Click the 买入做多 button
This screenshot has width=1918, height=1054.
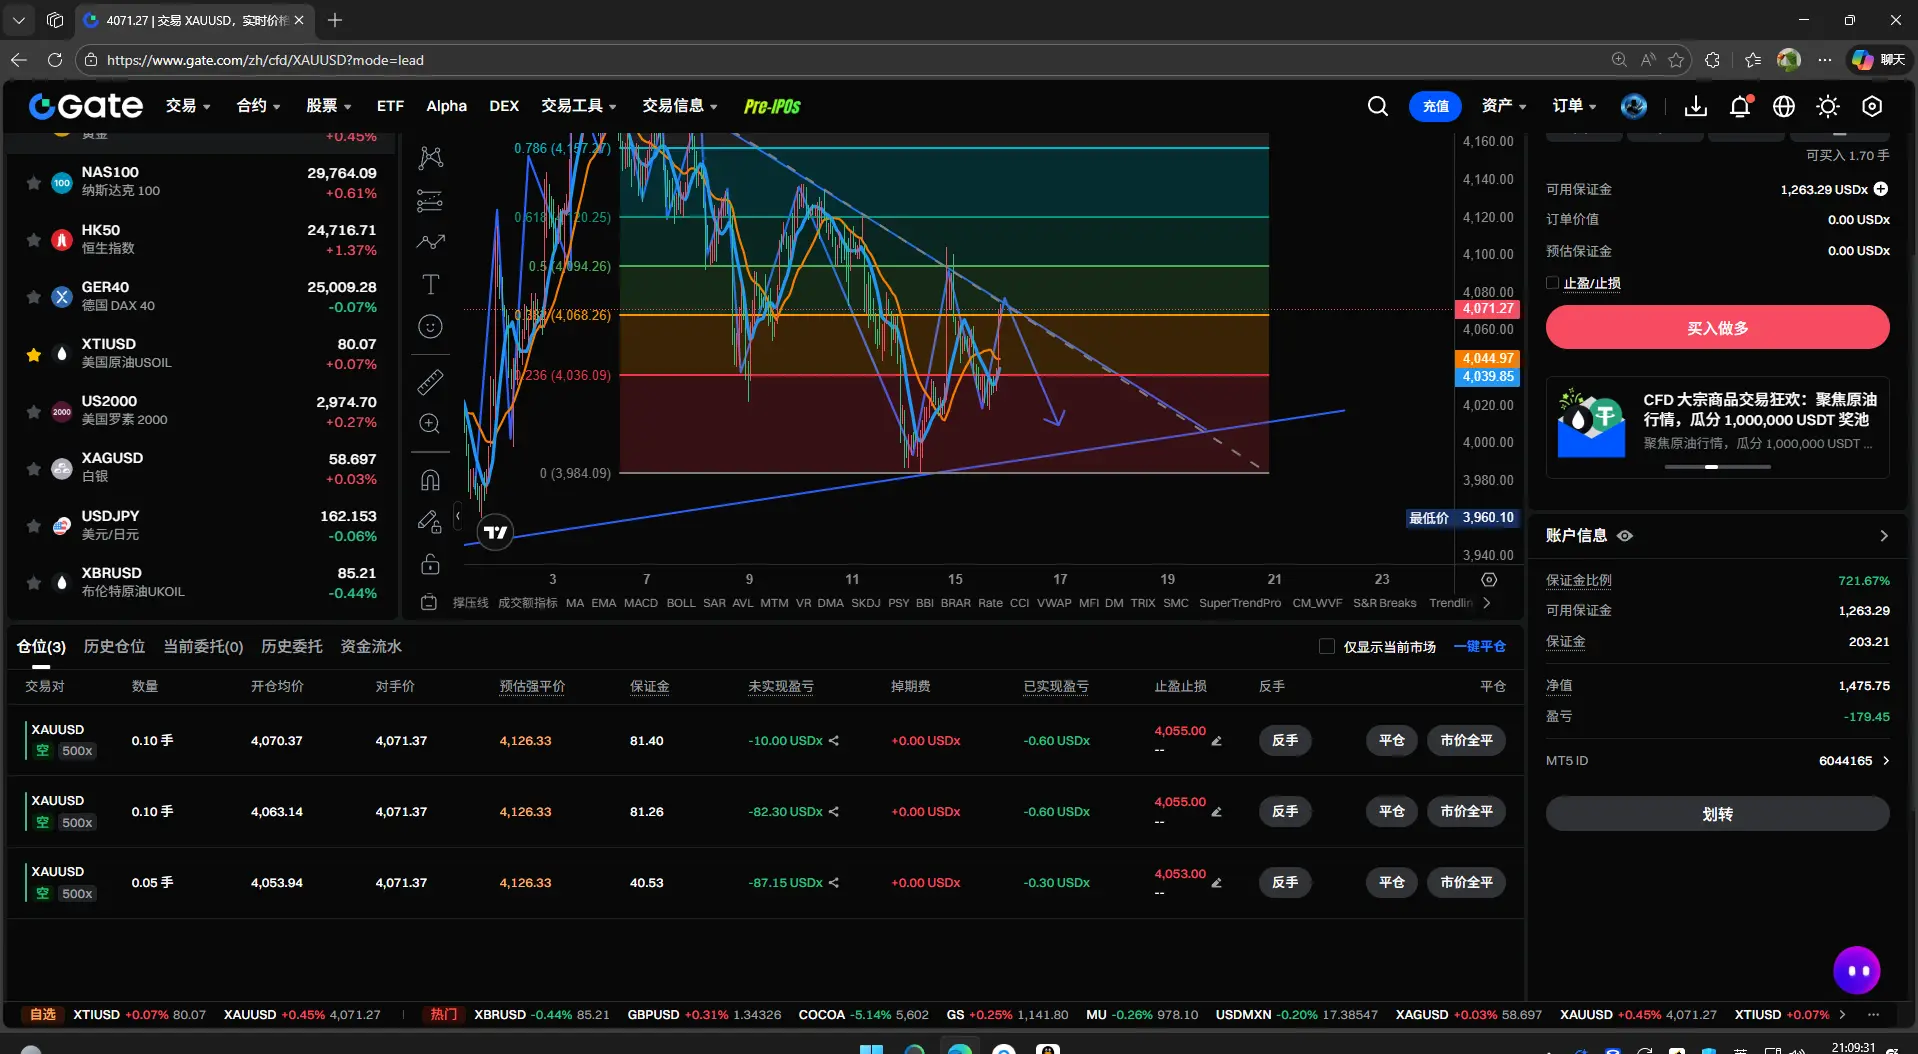point(1717,328)
